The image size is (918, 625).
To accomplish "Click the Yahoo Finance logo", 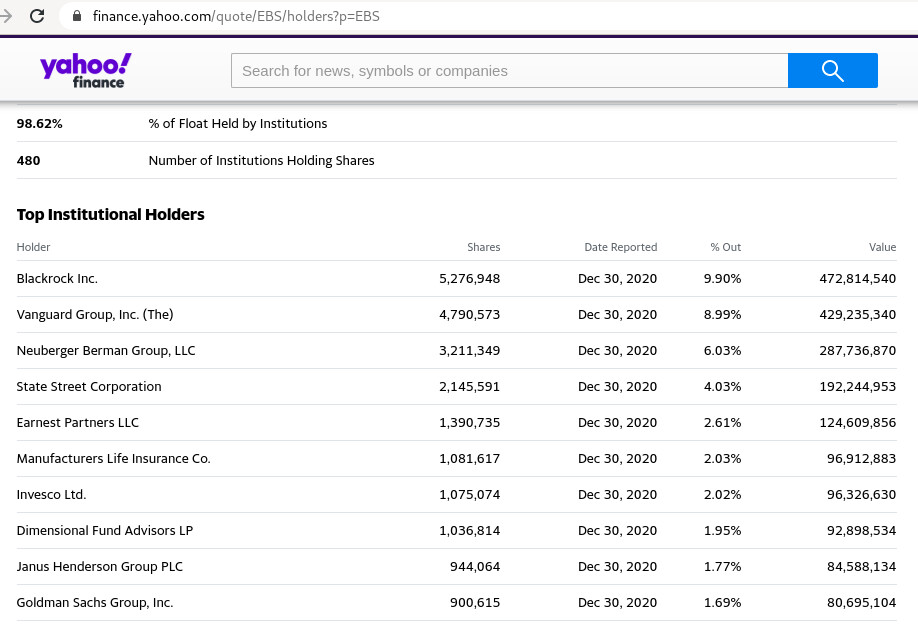I will click(85, 71).
